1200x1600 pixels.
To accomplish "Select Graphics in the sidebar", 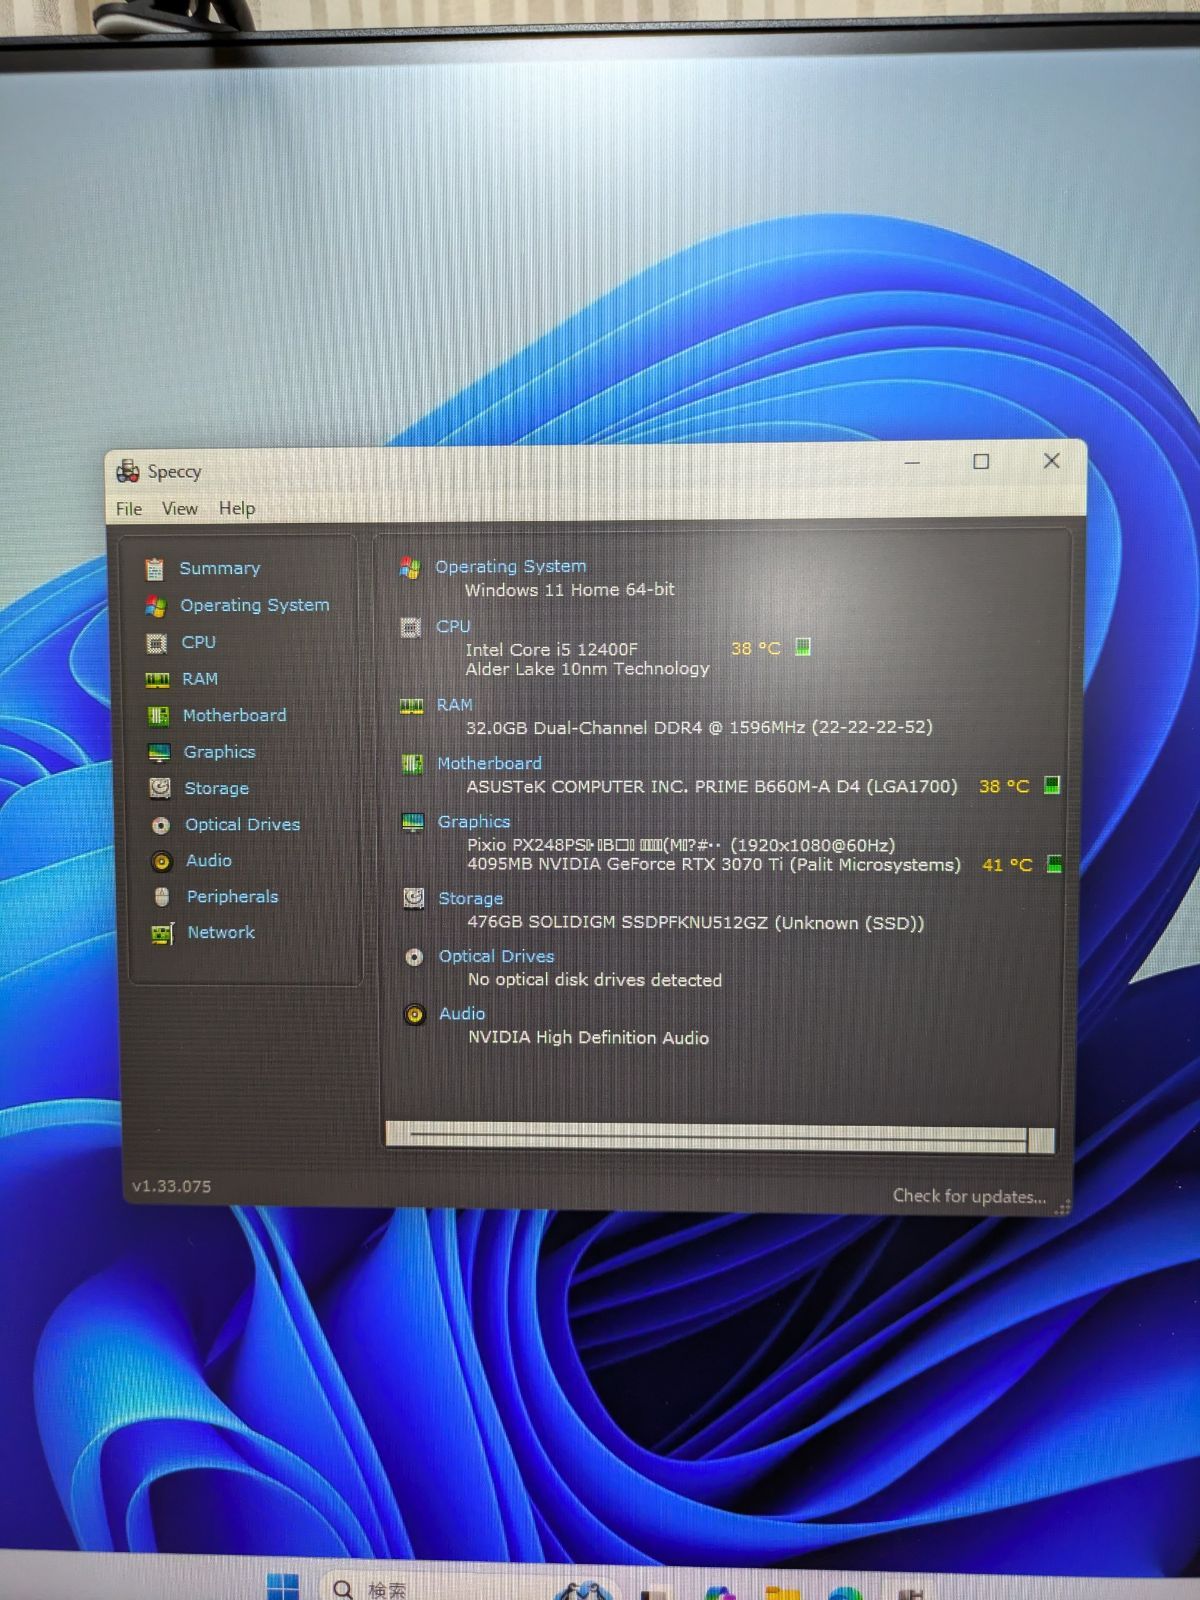I will point(219,752).
